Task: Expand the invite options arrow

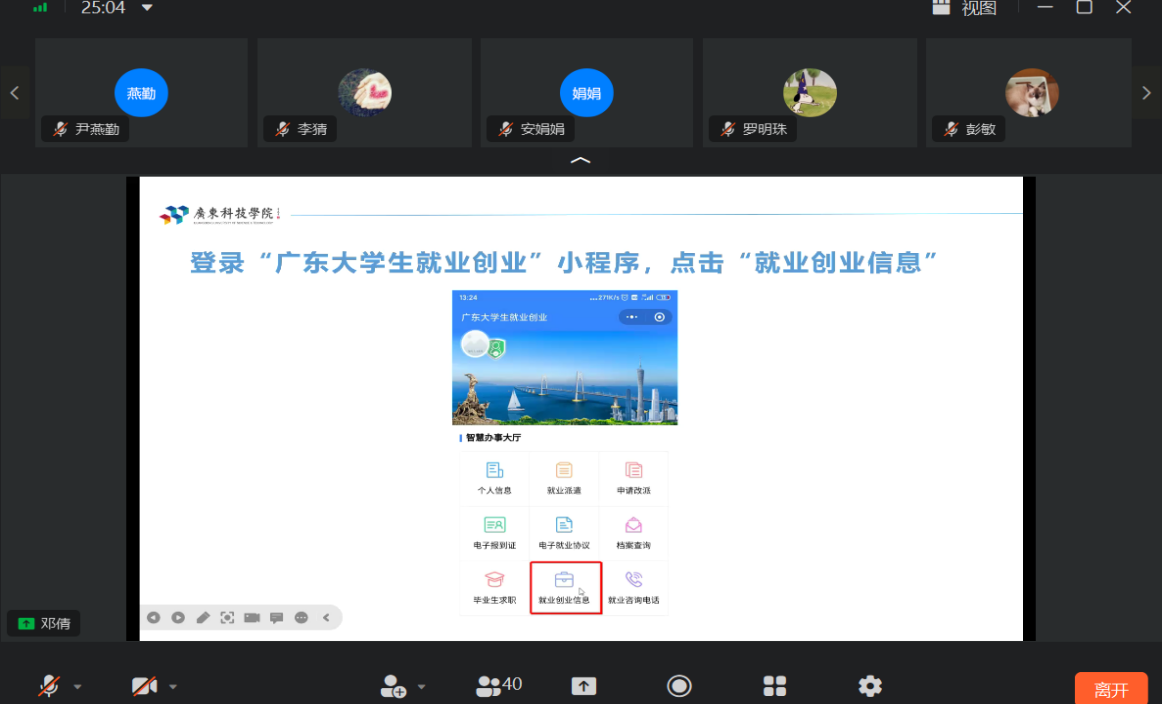Action: click(x=422, y=687)
